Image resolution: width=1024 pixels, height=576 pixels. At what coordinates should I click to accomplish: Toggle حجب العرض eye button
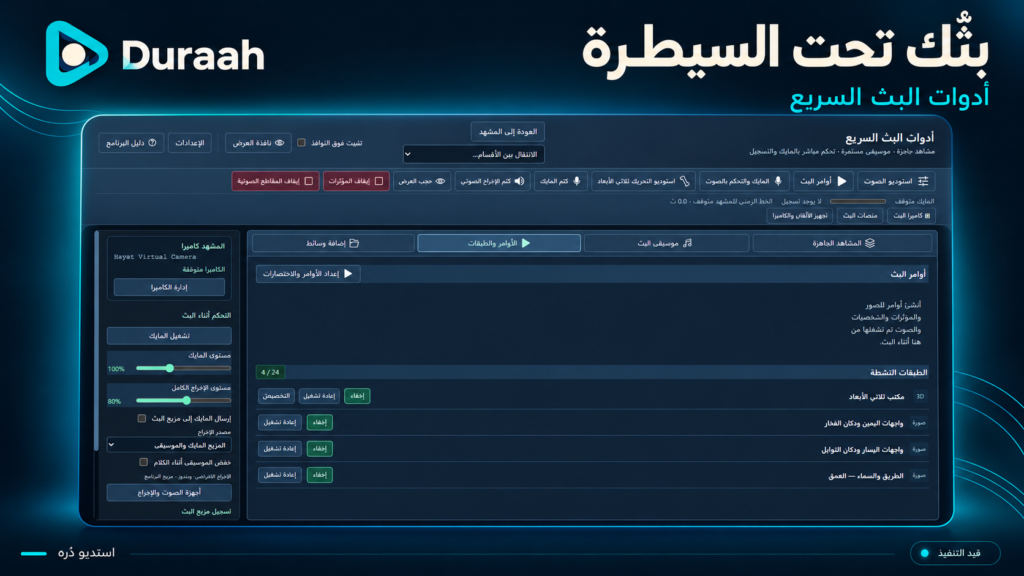[x=422, y=181]
